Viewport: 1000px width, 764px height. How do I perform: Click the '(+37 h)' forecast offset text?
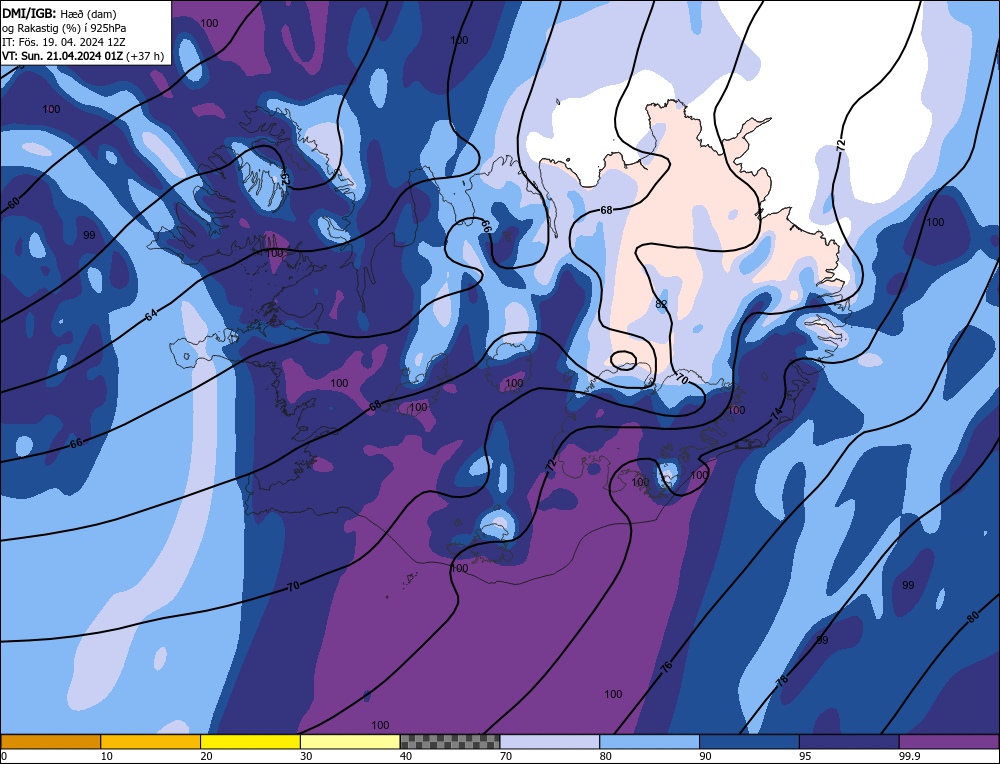[145, 56]
